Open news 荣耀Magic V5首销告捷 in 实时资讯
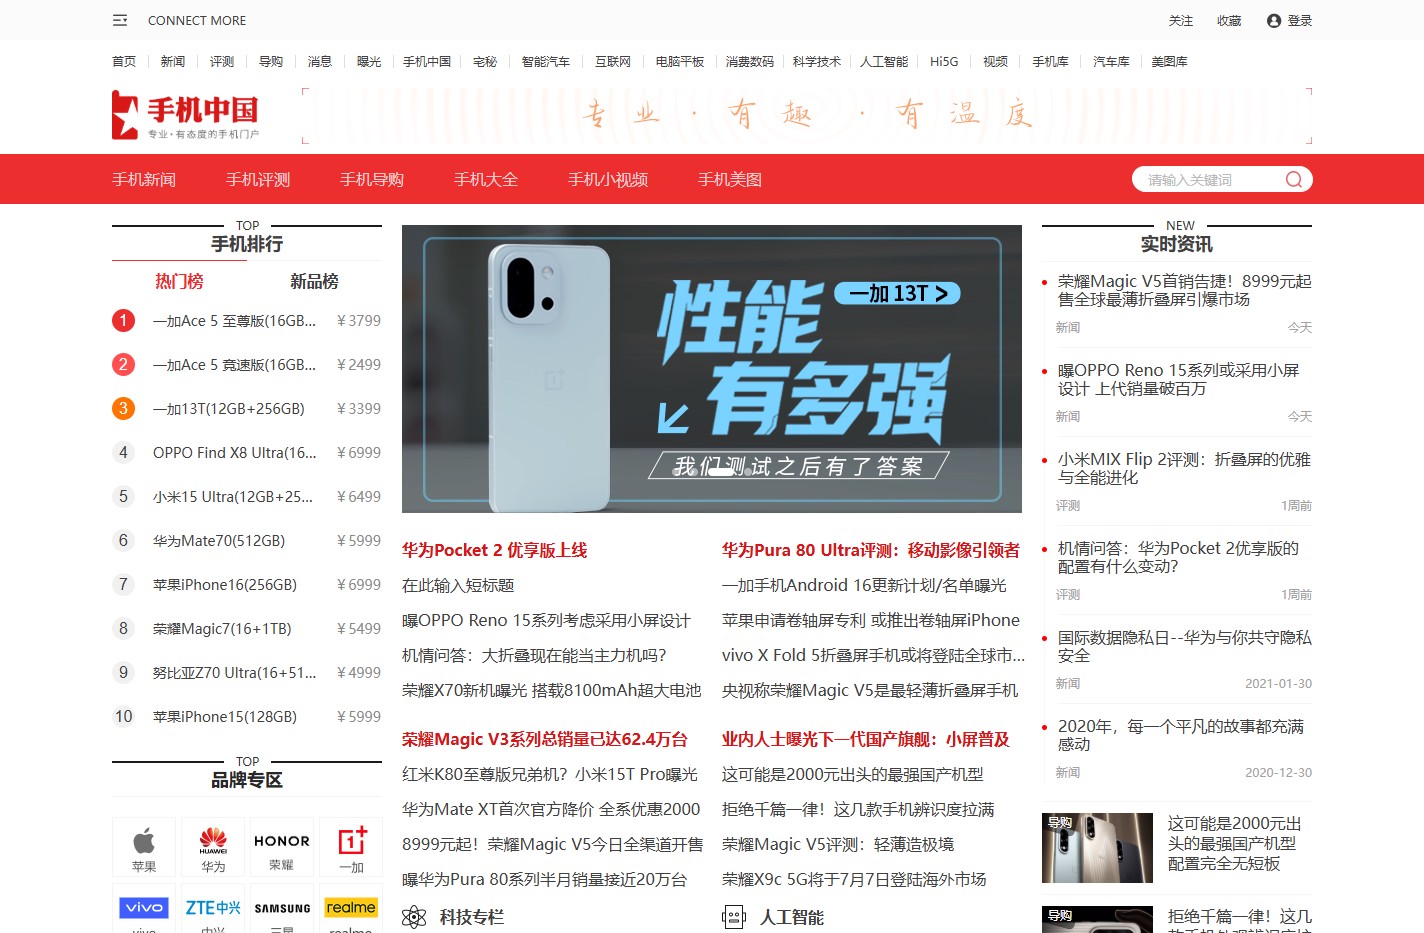This screenshot has width=1424, height=933. pos(1184,290)
